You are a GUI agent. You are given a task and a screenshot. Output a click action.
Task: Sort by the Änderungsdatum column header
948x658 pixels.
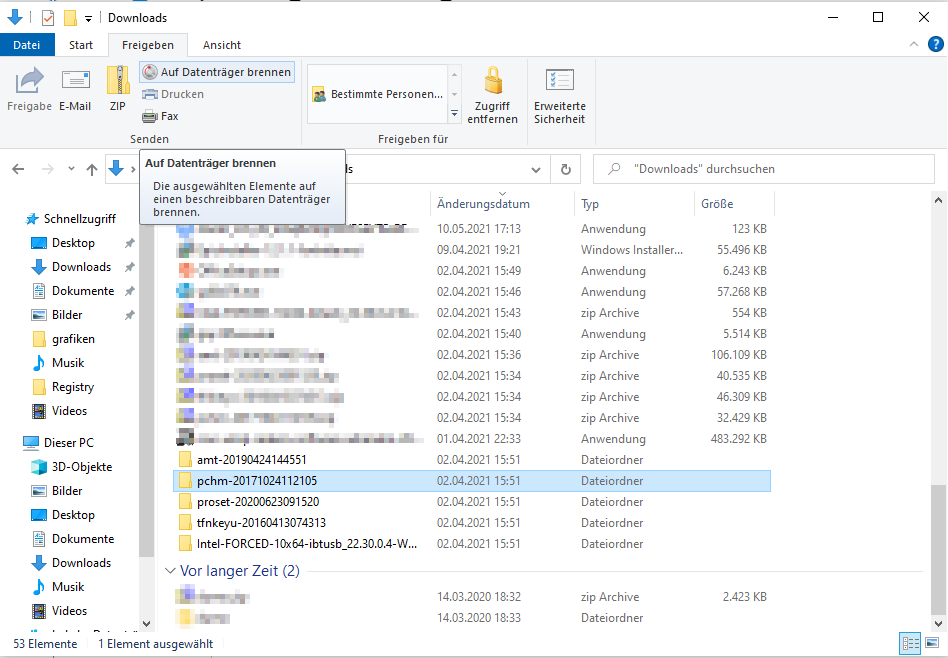point(502,204)
